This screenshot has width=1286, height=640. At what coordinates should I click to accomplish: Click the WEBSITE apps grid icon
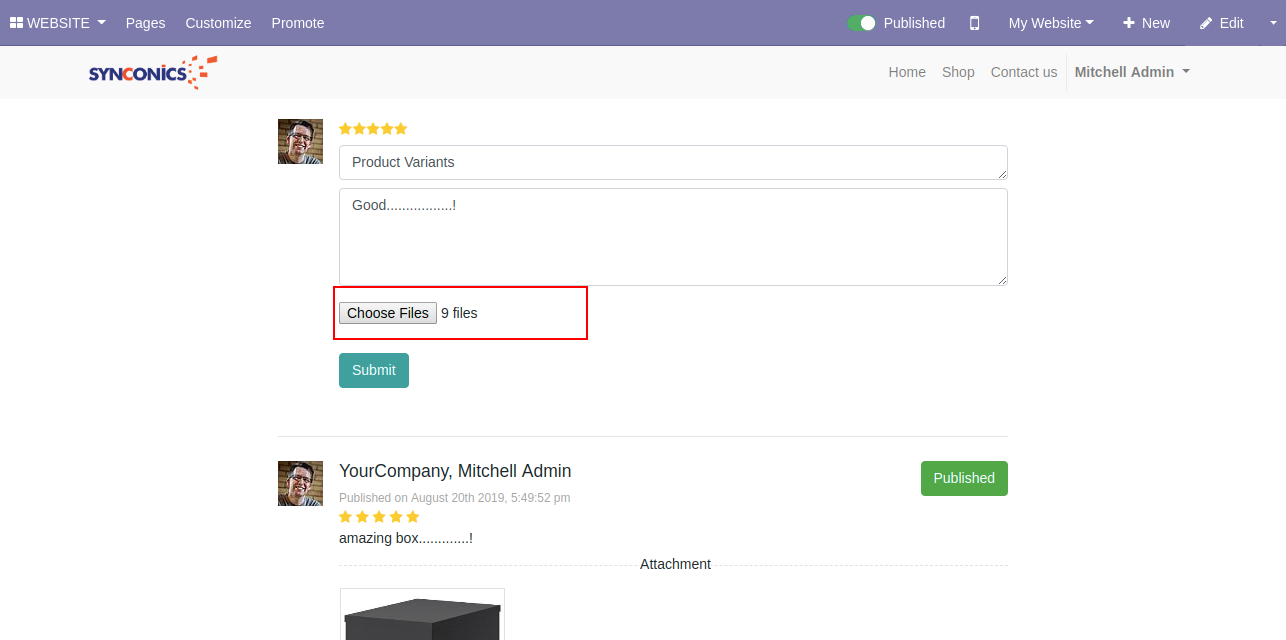pos(16,23)
